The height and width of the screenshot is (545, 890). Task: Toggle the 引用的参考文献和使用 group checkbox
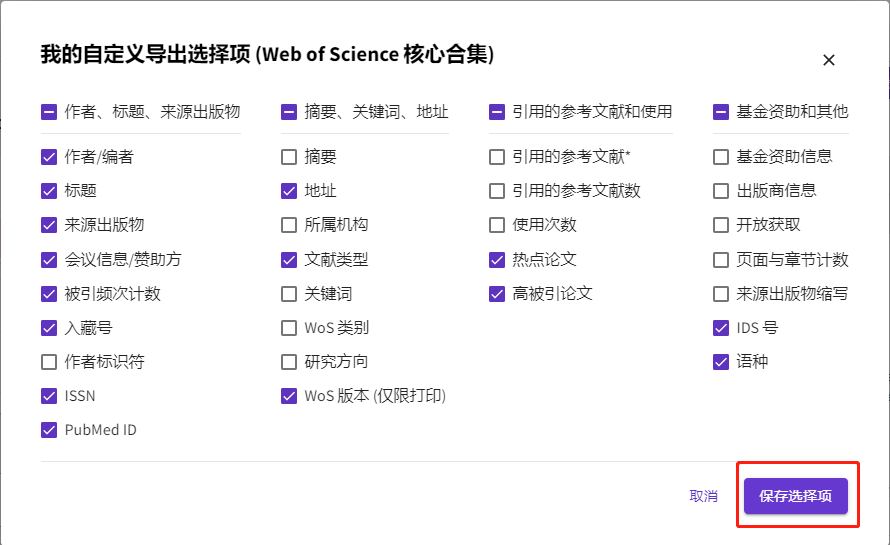(497, 112)
